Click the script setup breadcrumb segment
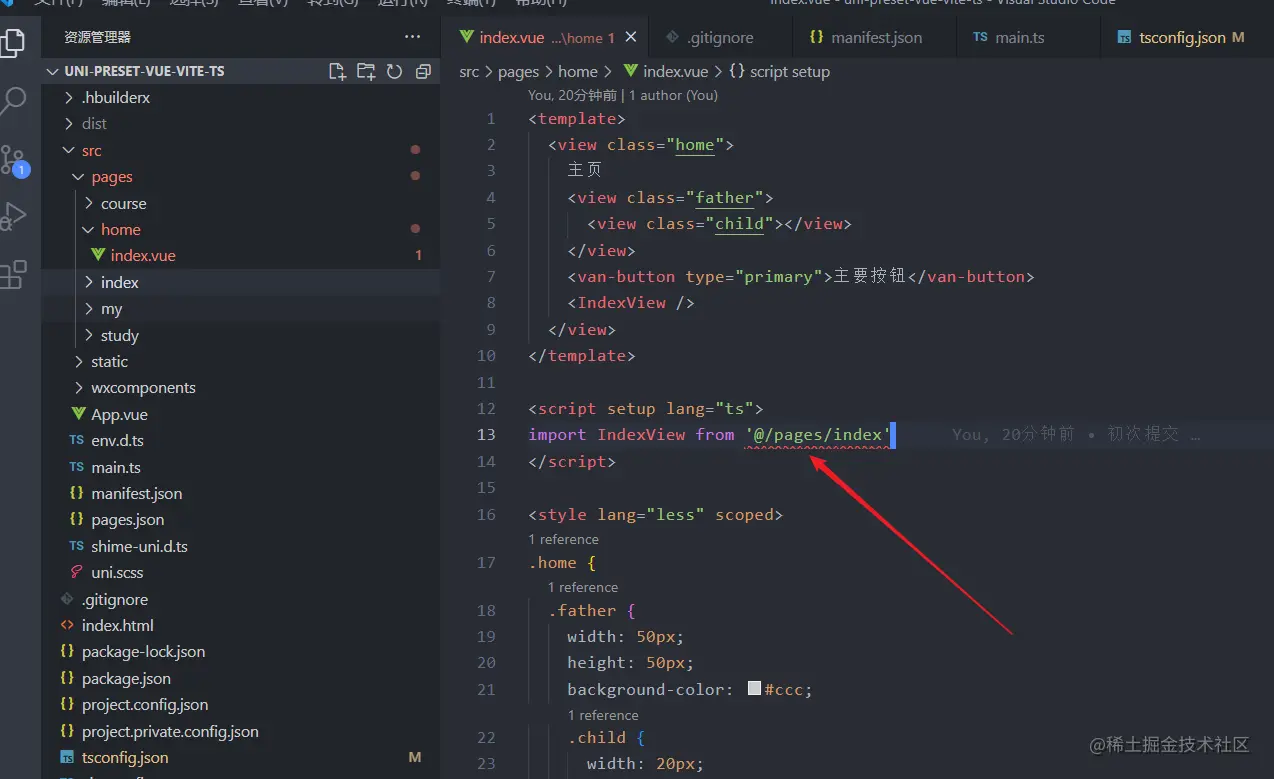Viewport: 1274px width, 779px height. pos(779,72)
